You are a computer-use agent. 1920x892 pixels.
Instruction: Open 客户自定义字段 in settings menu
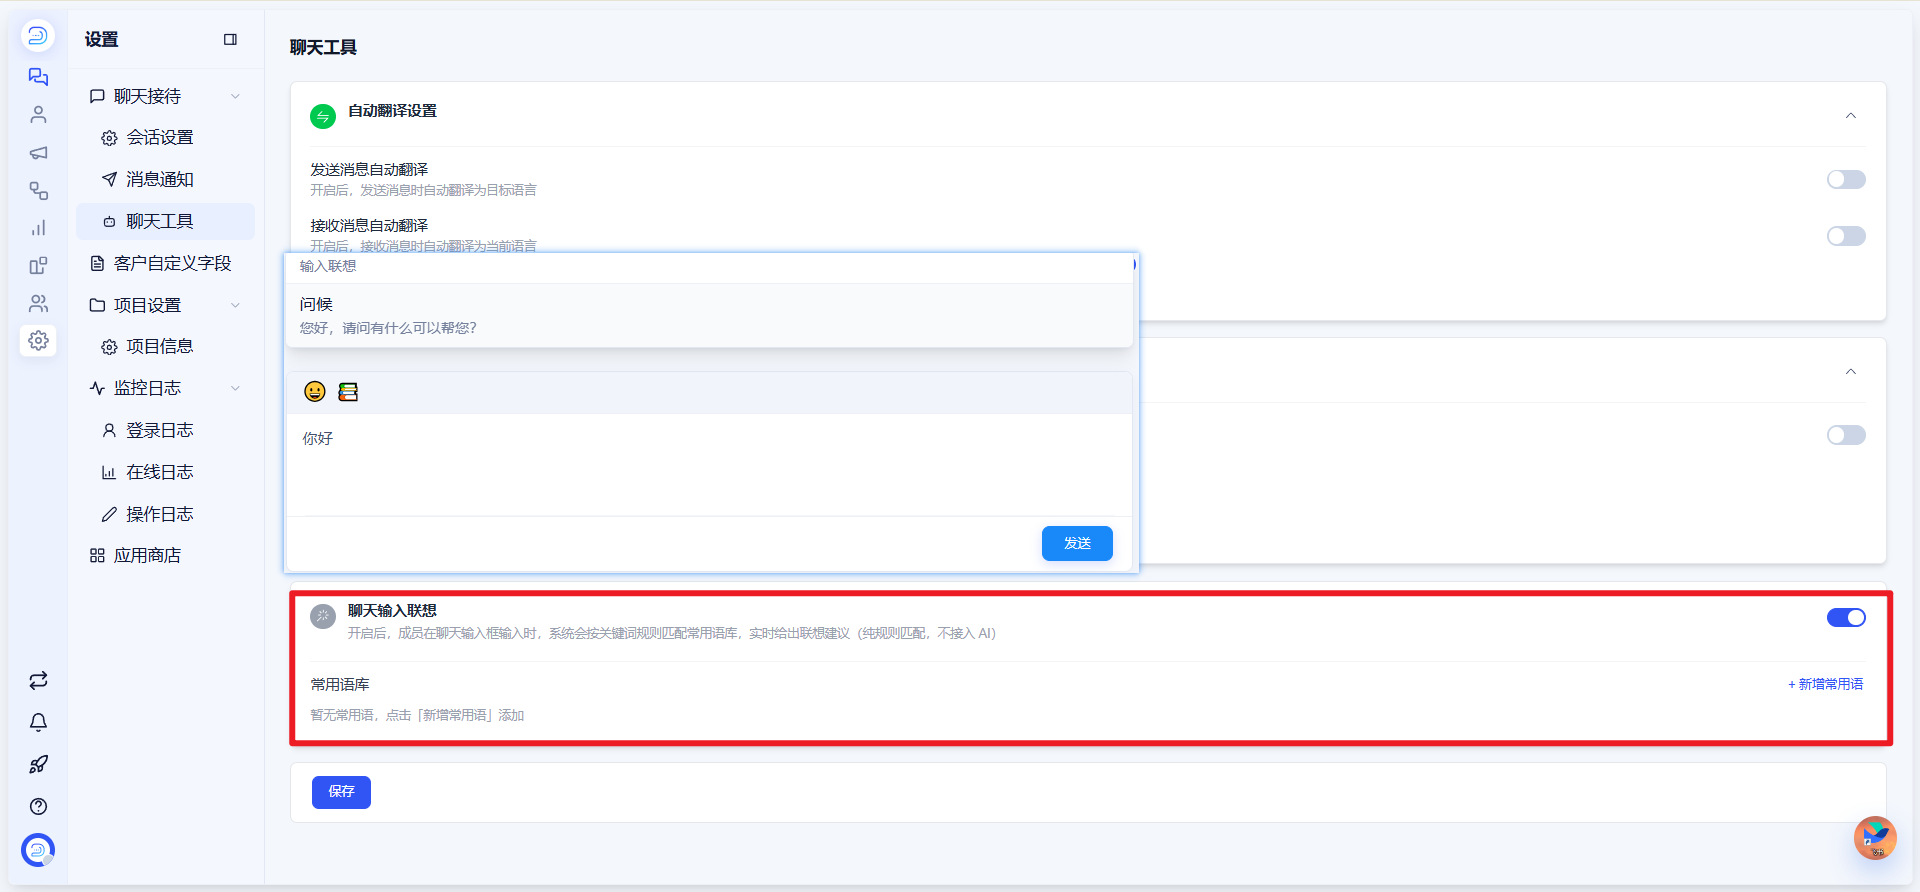pos(165,264)
